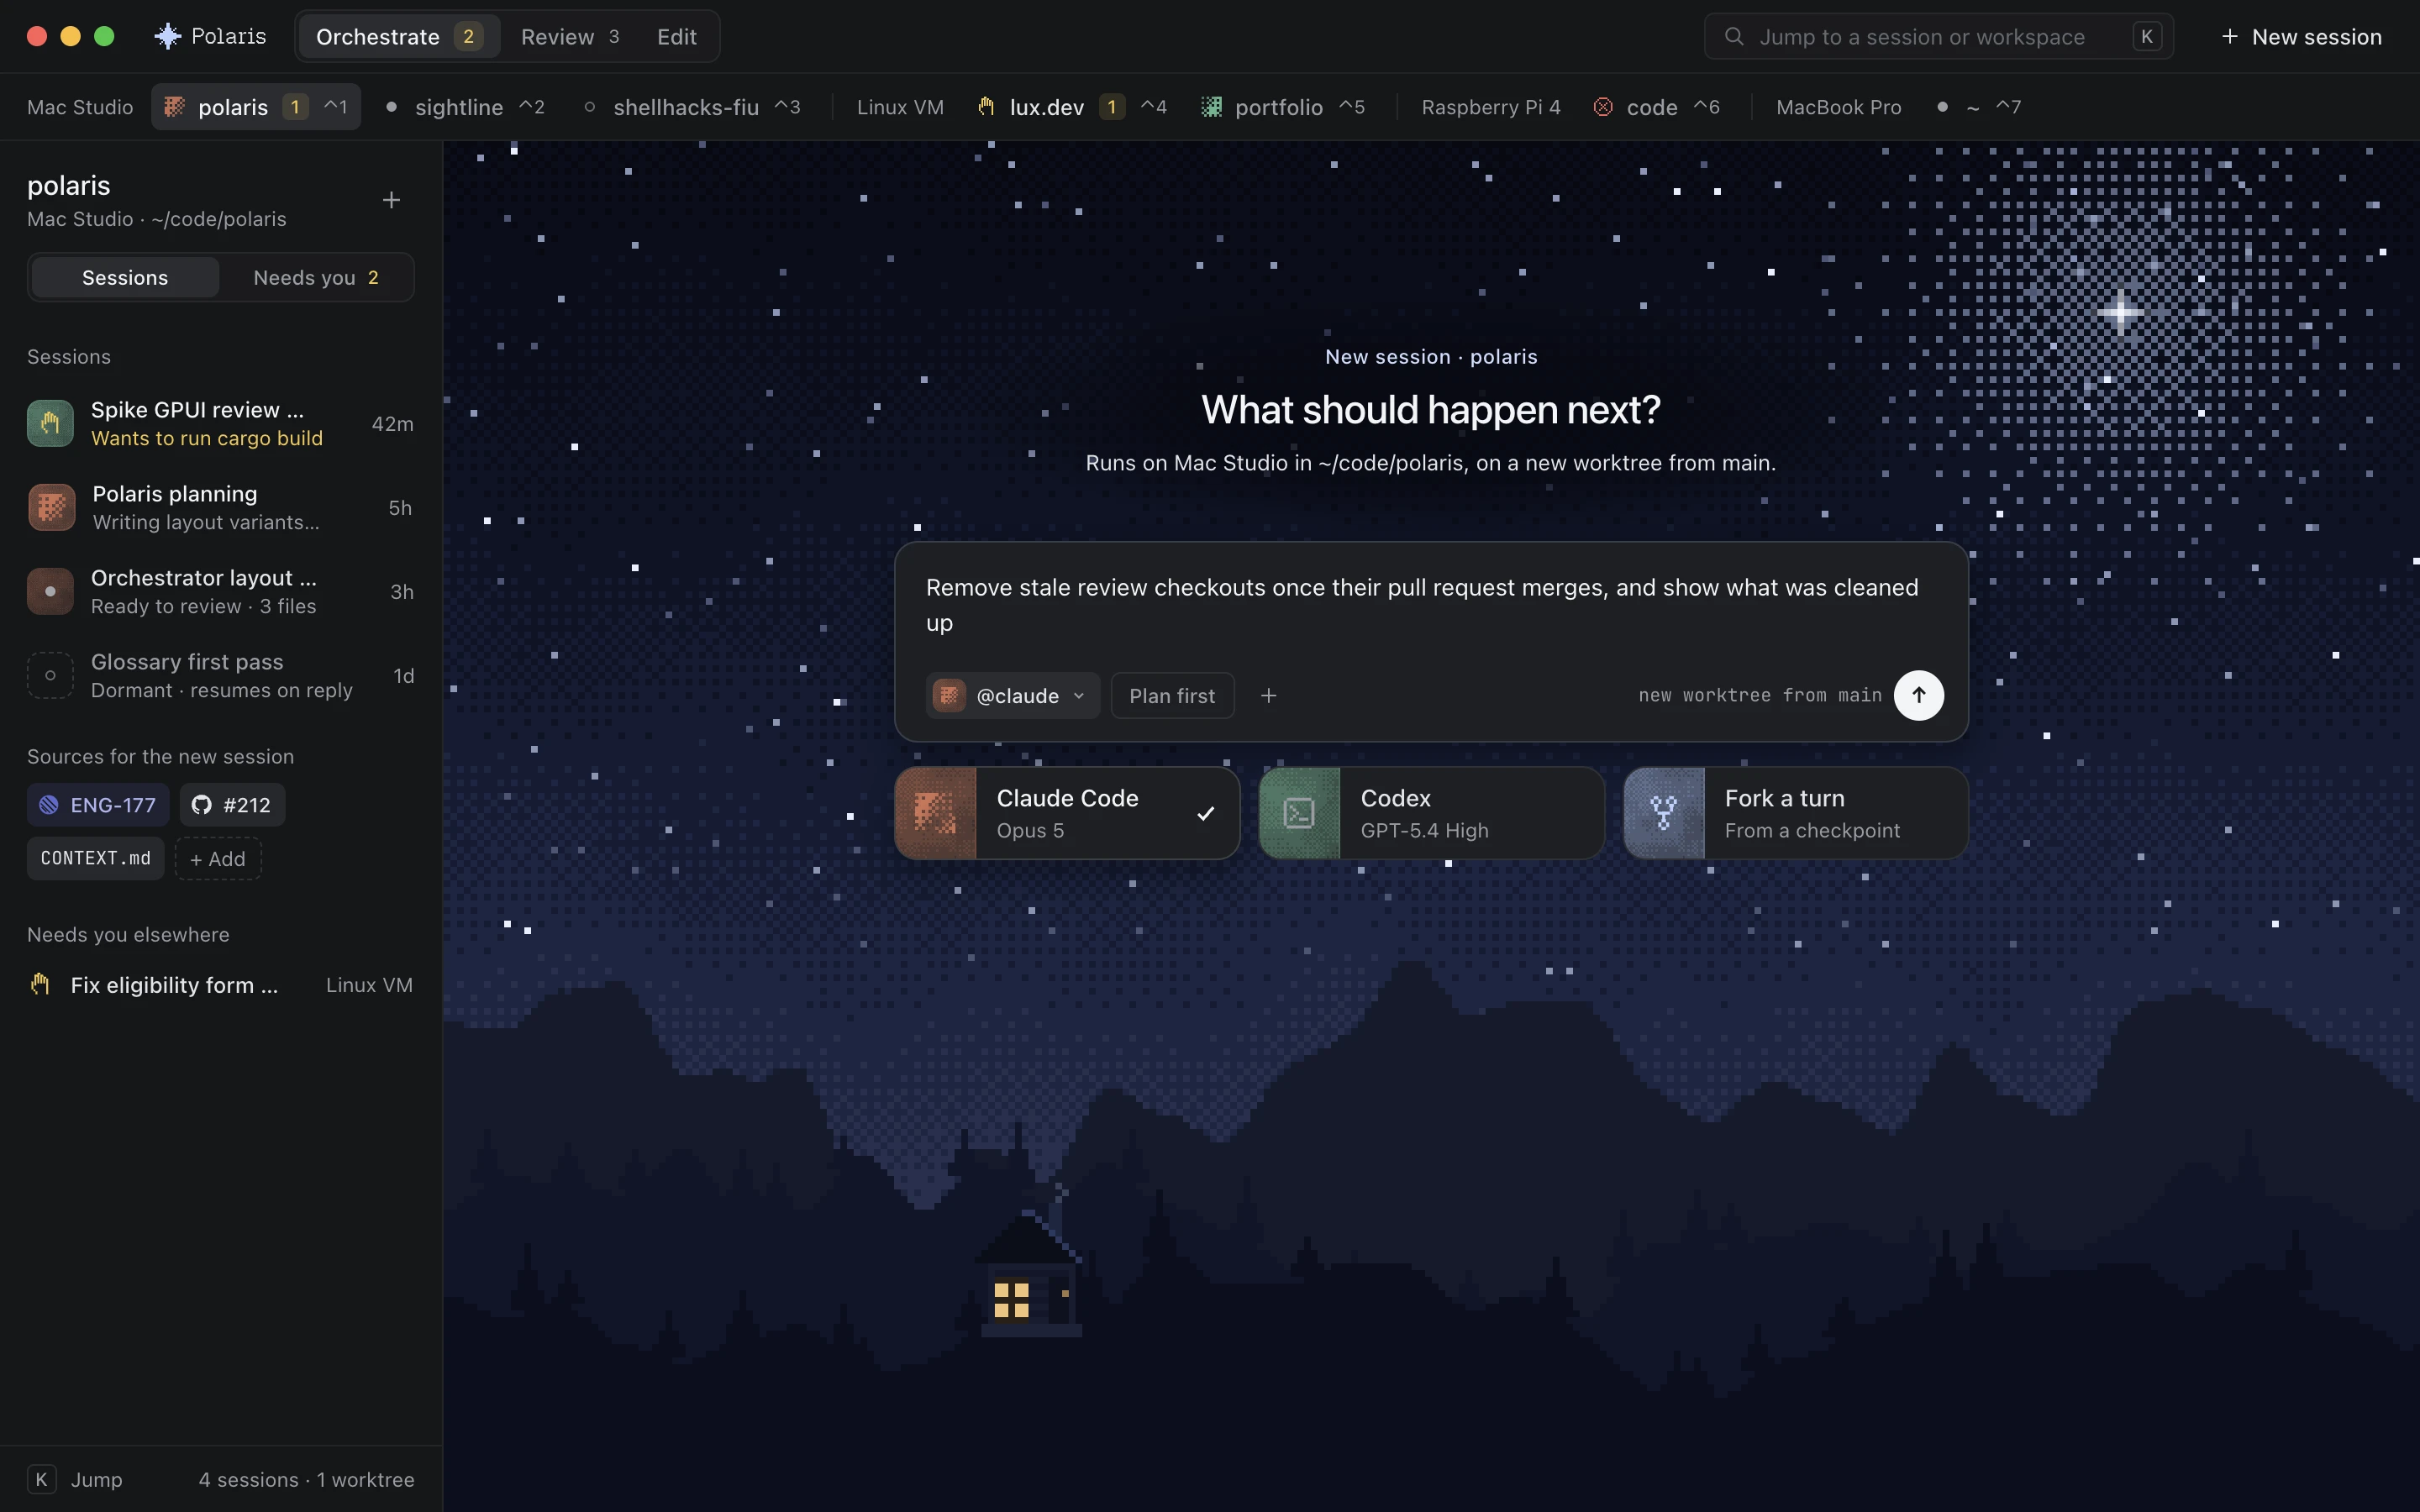The height and width of the screenshot is (1512, 2420).
Task: Click the portfolio workspace pixel icon
Action: point(1210,107)
